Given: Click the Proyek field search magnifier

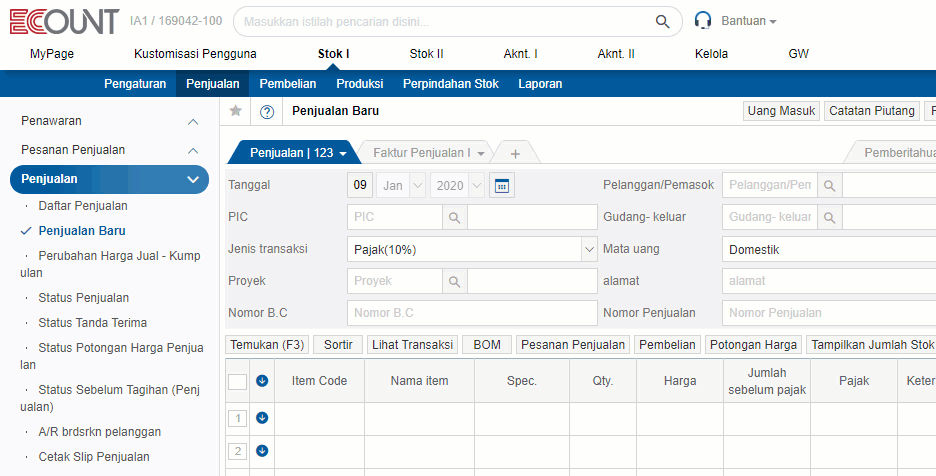Looking at the screenshot, I should point(453,281).
